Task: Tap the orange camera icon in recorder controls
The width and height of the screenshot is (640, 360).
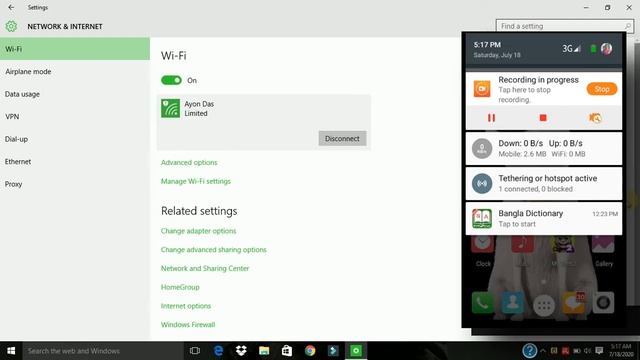Action: 595,118
